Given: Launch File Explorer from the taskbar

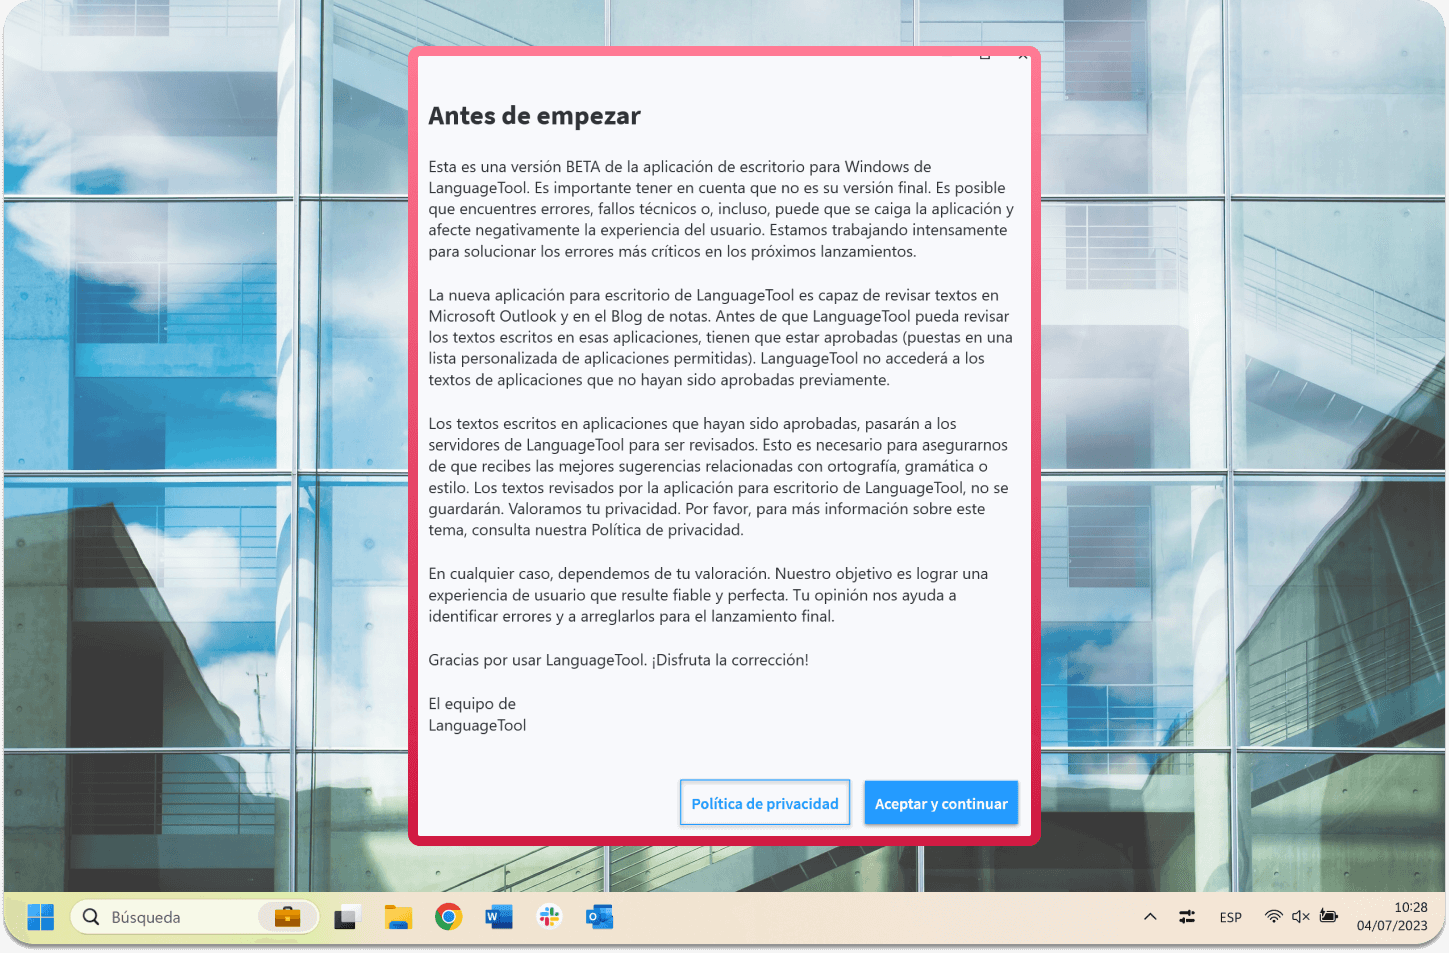Looking at the screenshot, I should (398, 917).
